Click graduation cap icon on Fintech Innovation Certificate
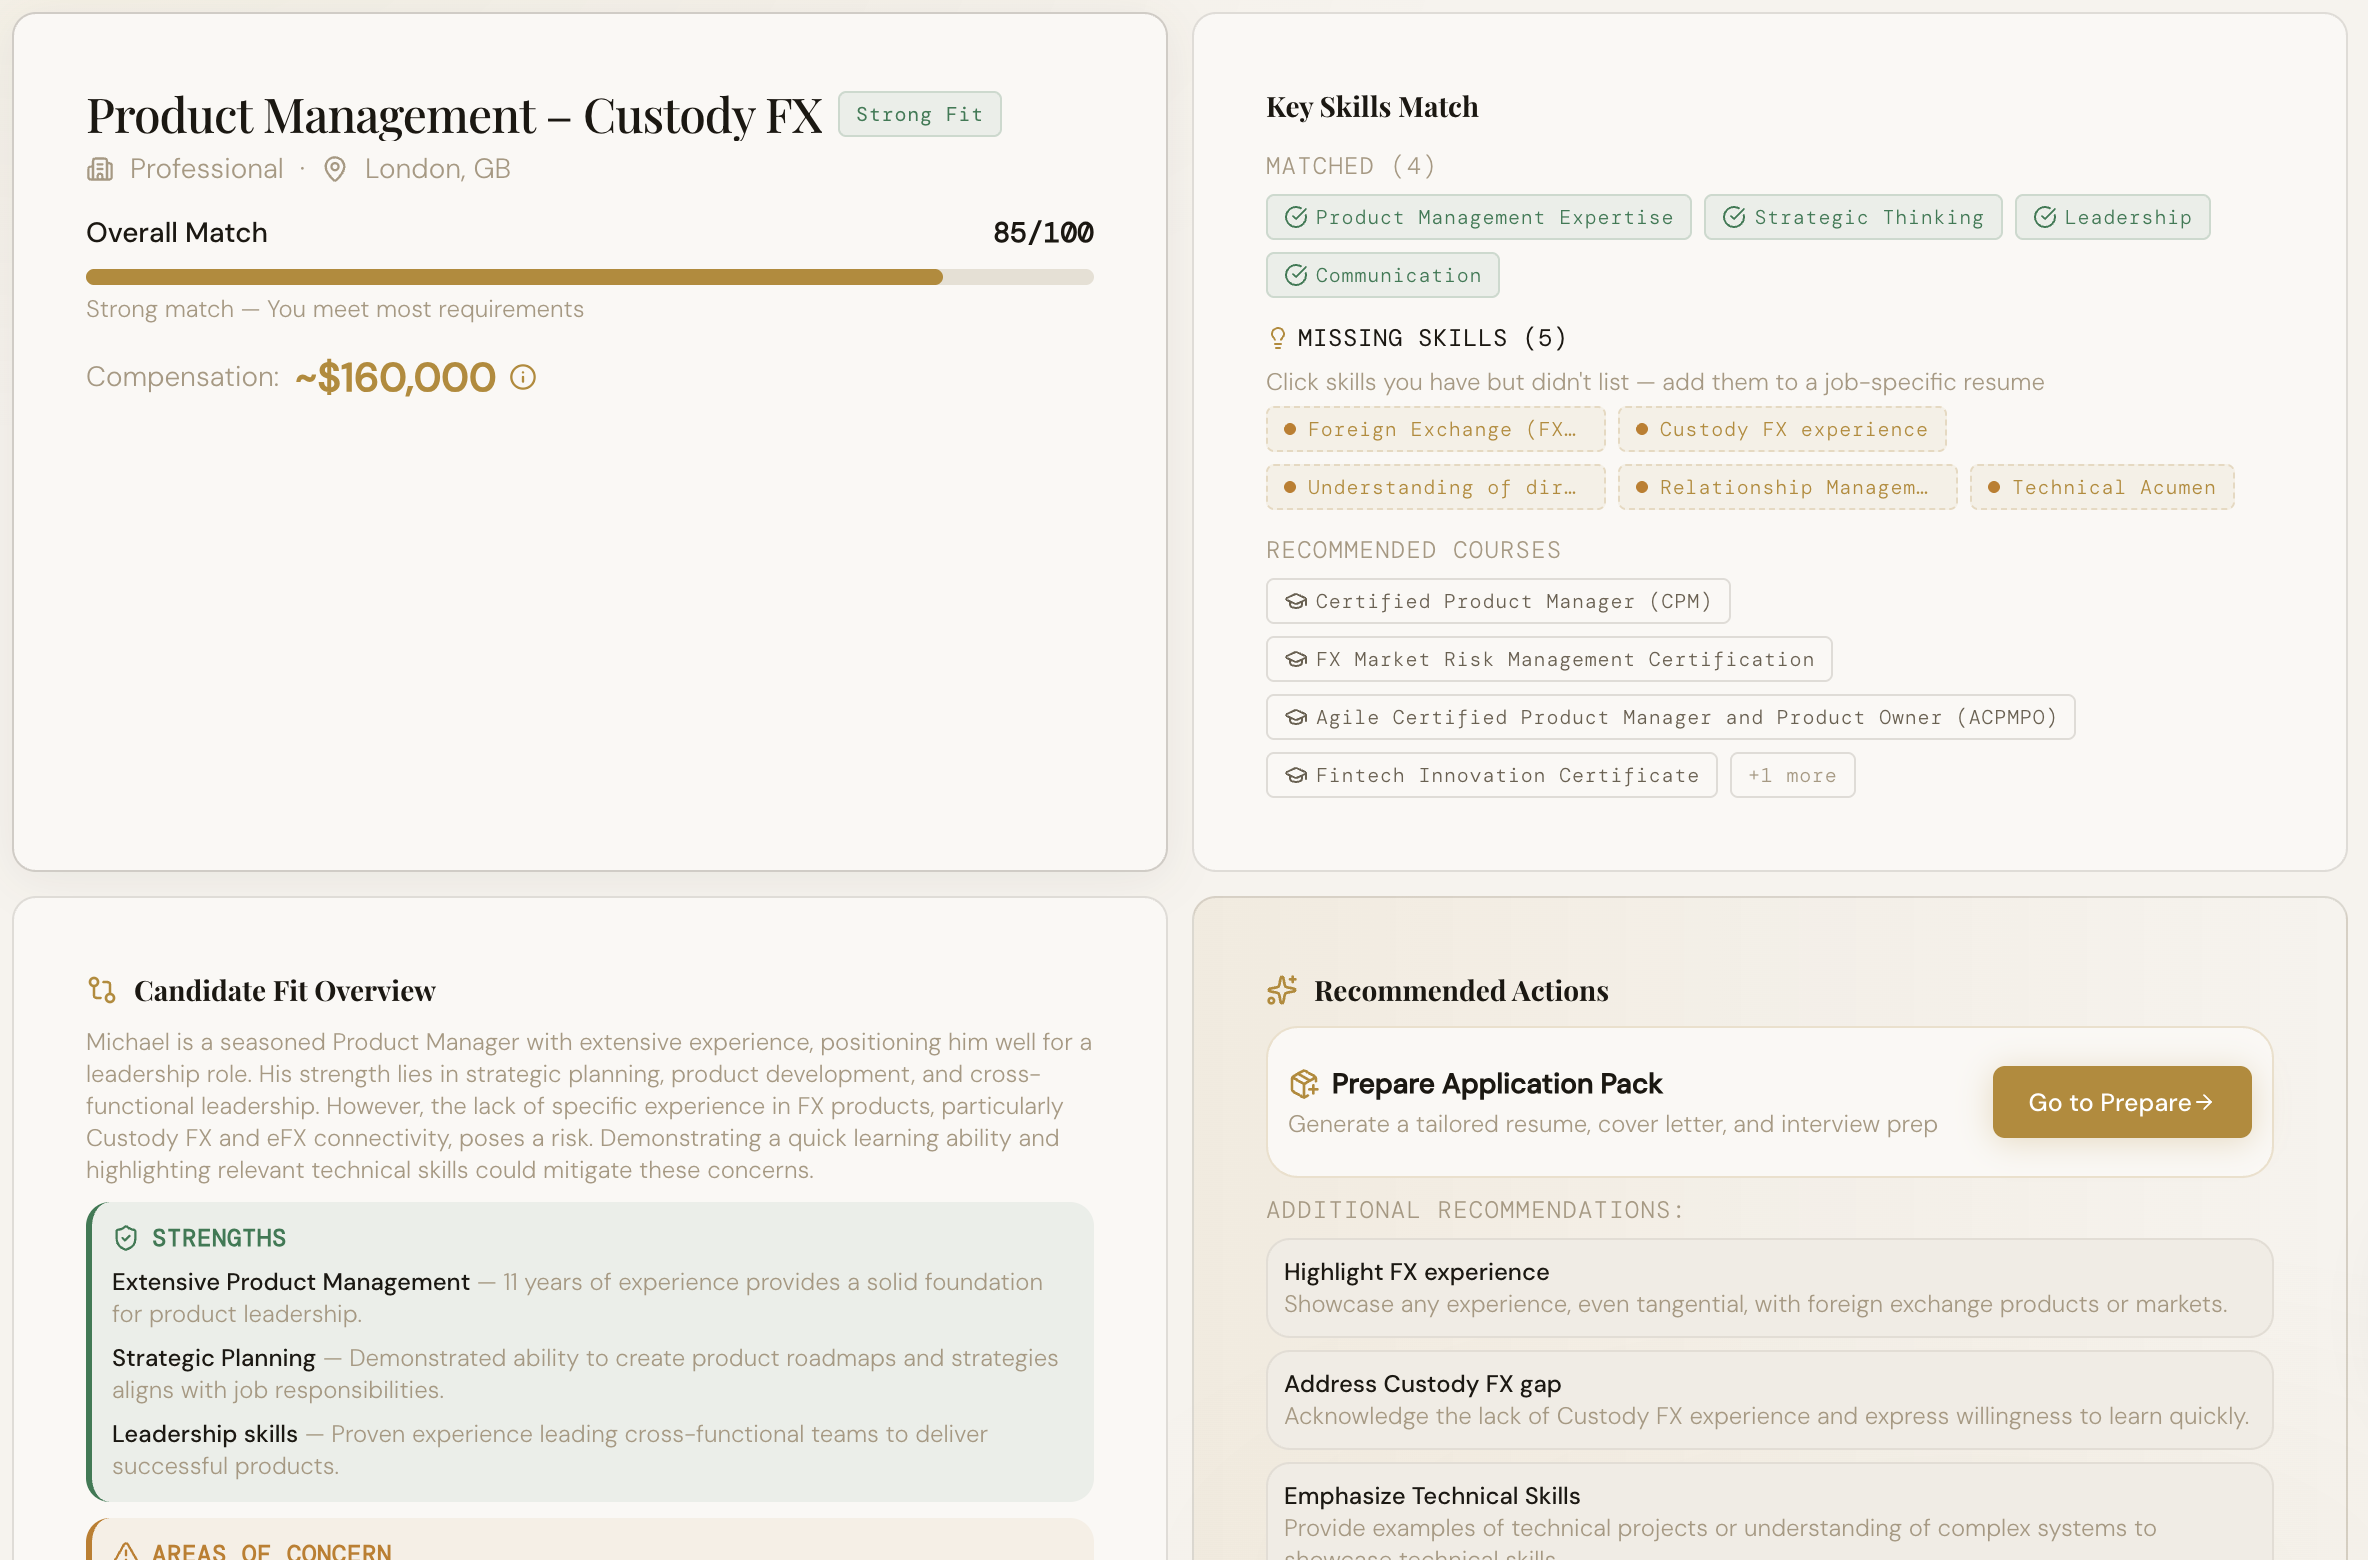This screenshot has height=1560, width=2368. click(1296, 775)
